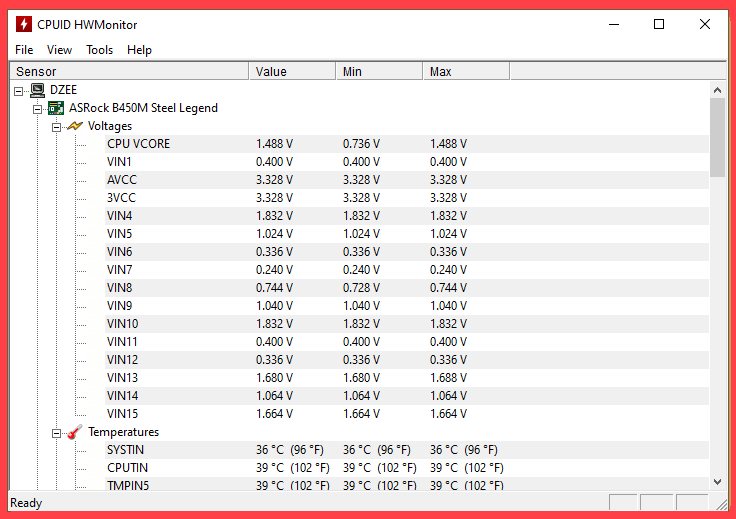Select the TMPIN5 temperature row
Screen dimensions: 736x519
pos(406,484)
